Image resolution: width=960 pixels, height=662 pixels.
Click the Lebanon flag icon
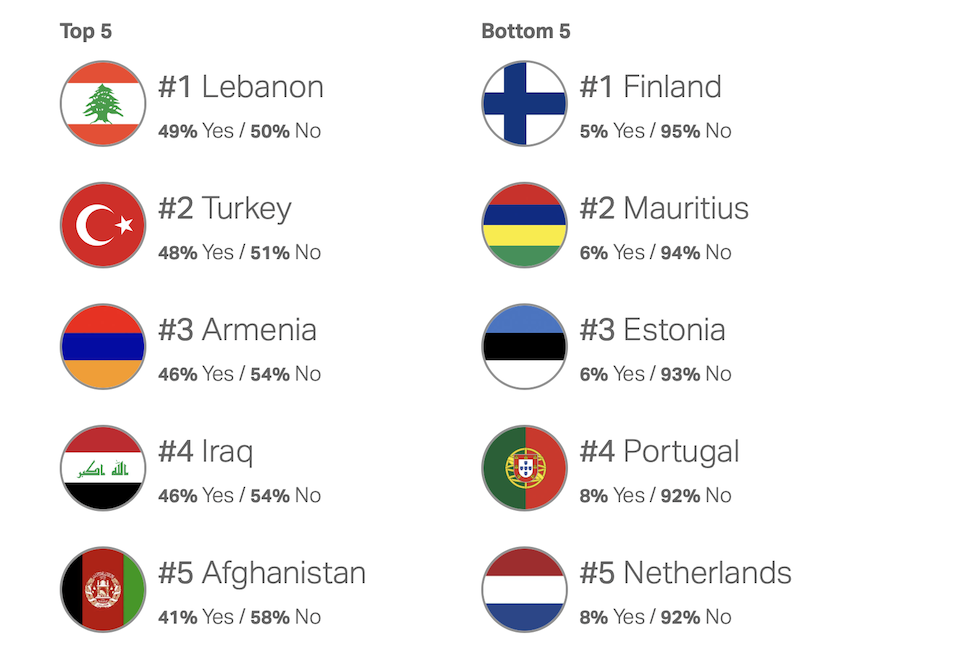tap(103, 103)
